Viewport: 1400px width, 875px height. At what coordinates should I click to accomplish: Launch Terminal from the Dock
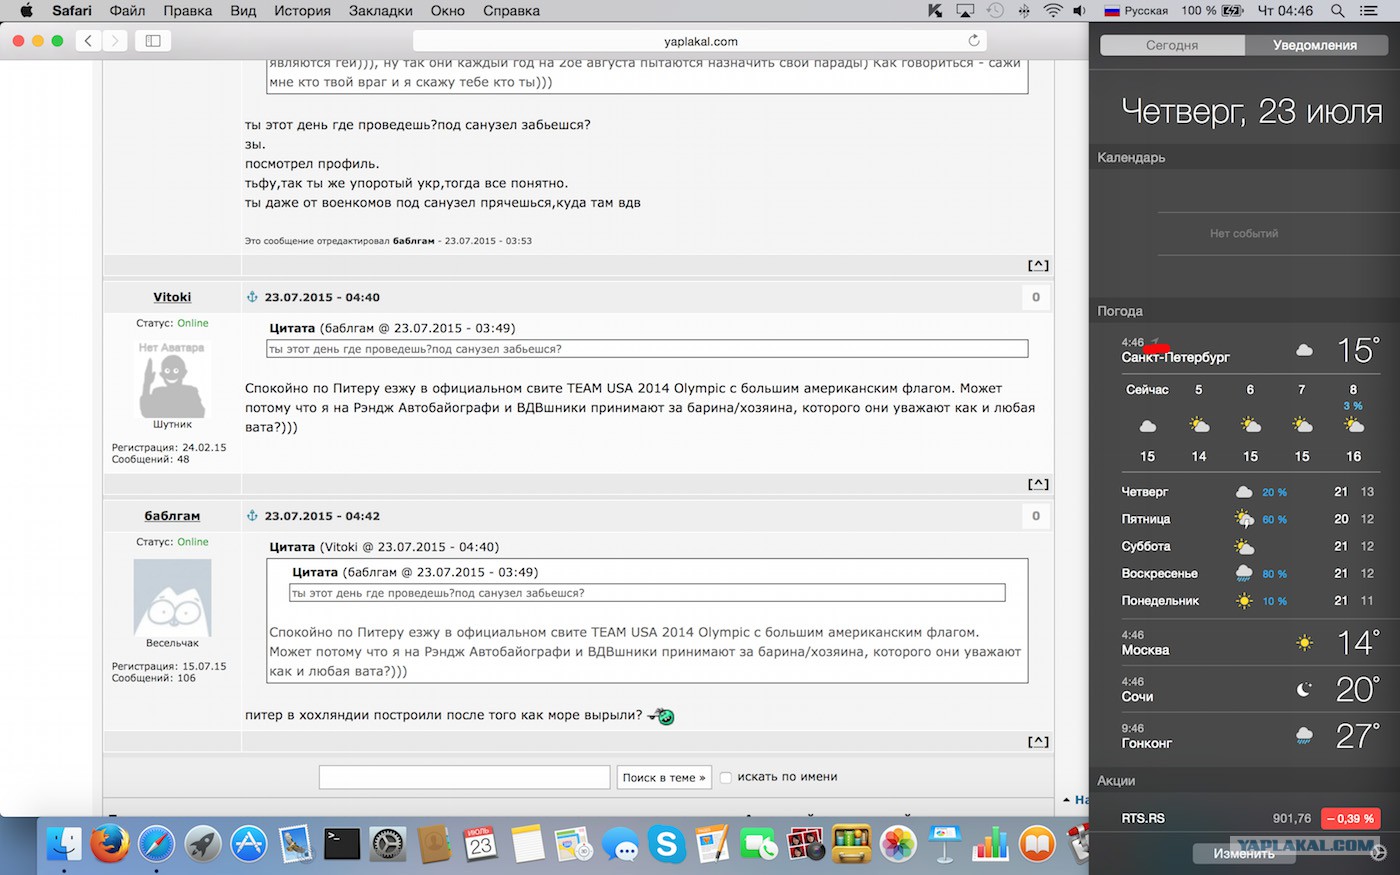pyautogui.click(x=342, y=845)
